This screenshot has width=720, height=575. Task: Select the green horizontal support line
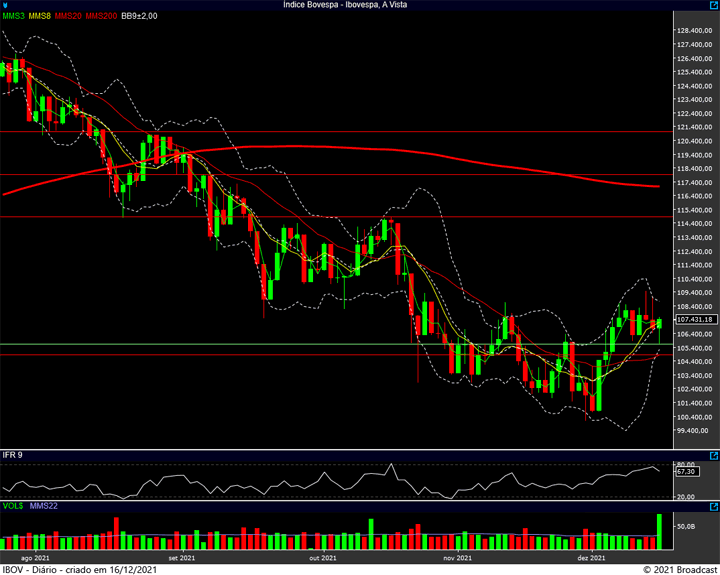click(336, 344)
